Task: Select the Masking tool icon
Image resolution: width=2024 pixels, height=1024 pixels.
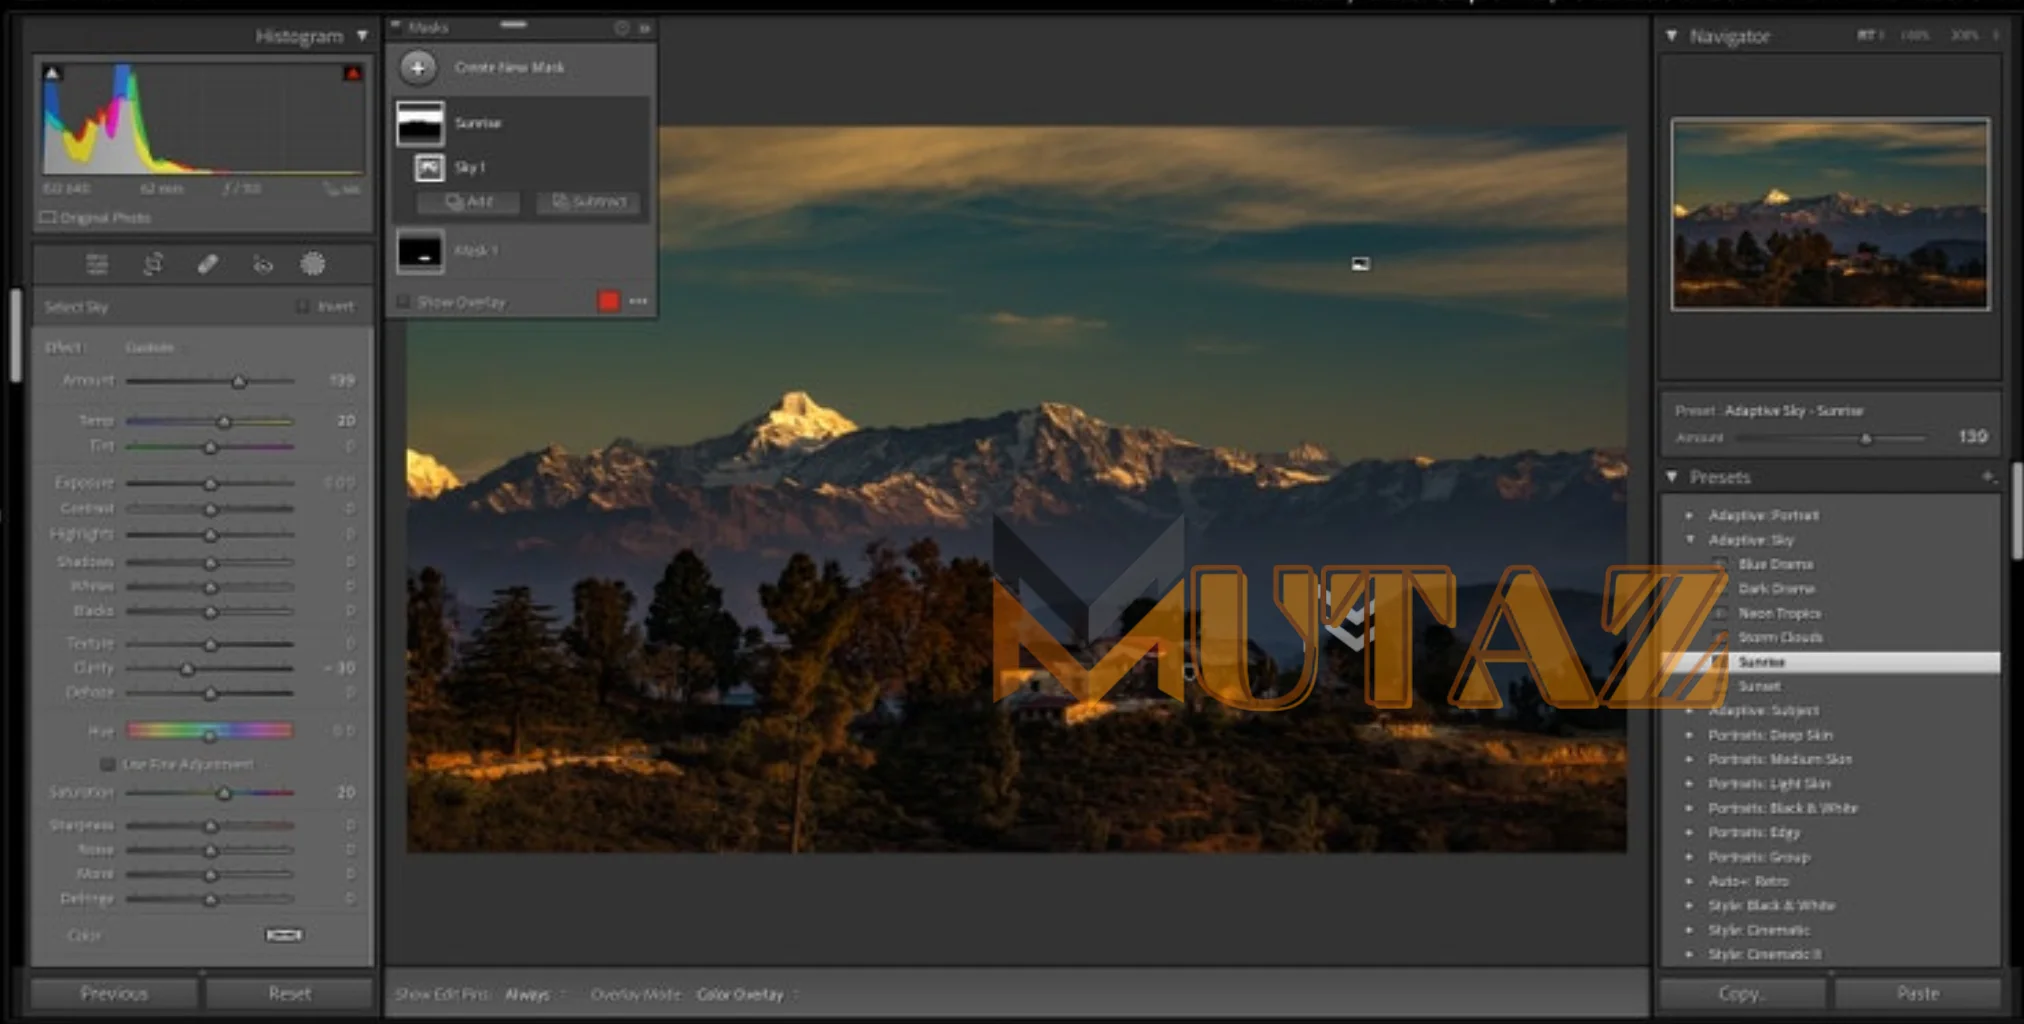Action: (x=313, y=264)
